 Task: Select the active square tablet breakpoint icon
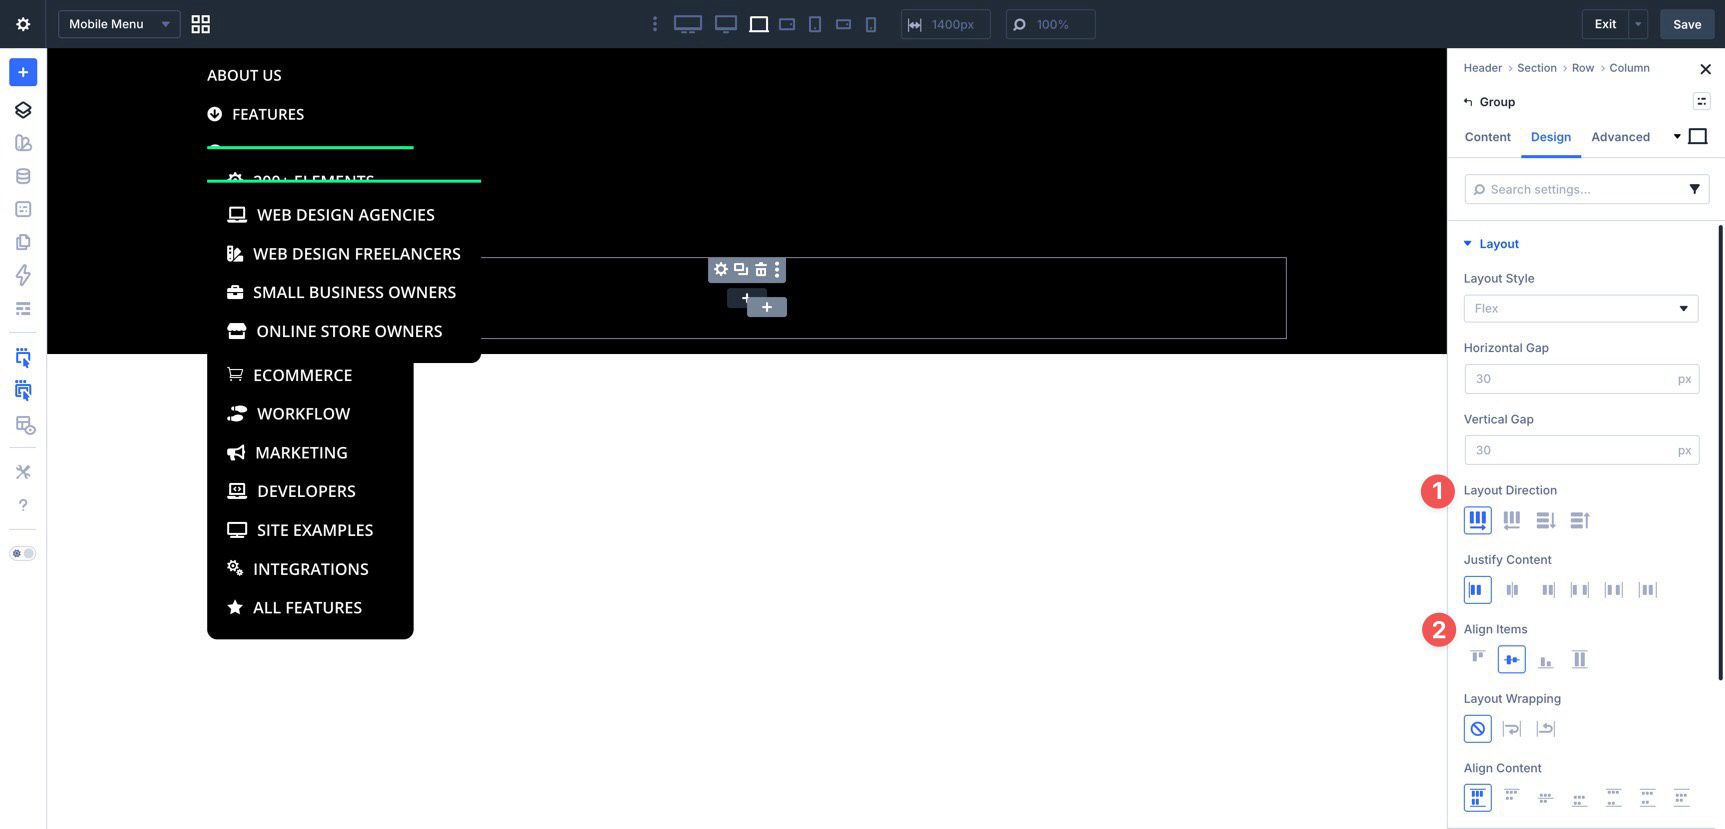(x=759, y=24)
